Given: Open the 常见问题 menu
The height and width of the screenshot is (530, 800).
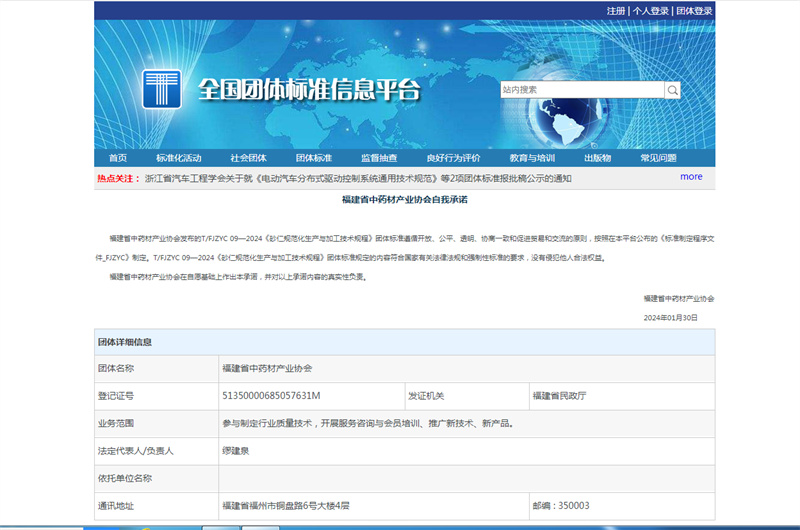Looking at the screenshot, I should click(x=658, y=158).
